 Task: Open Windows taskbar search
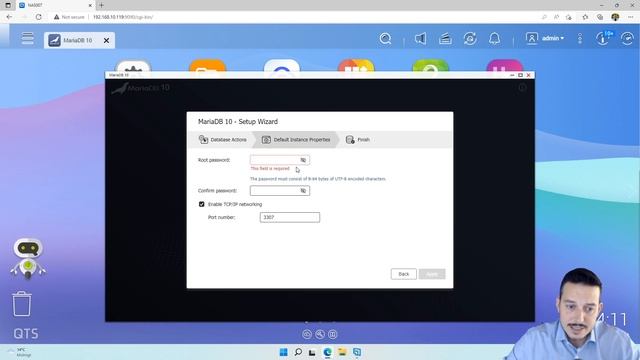[x=298, y=352]
